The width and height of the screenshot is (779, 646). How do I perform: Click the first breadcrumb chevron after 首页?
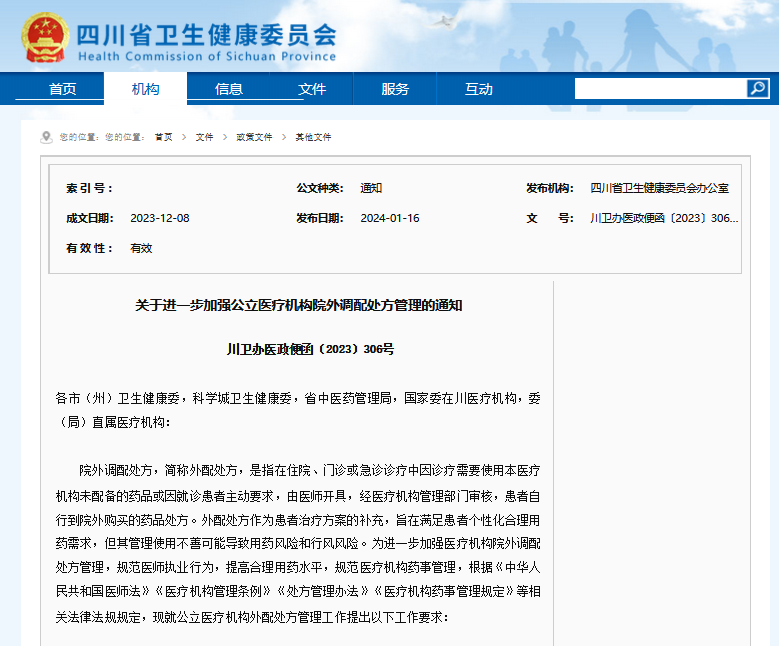click(x=184, y=137)
